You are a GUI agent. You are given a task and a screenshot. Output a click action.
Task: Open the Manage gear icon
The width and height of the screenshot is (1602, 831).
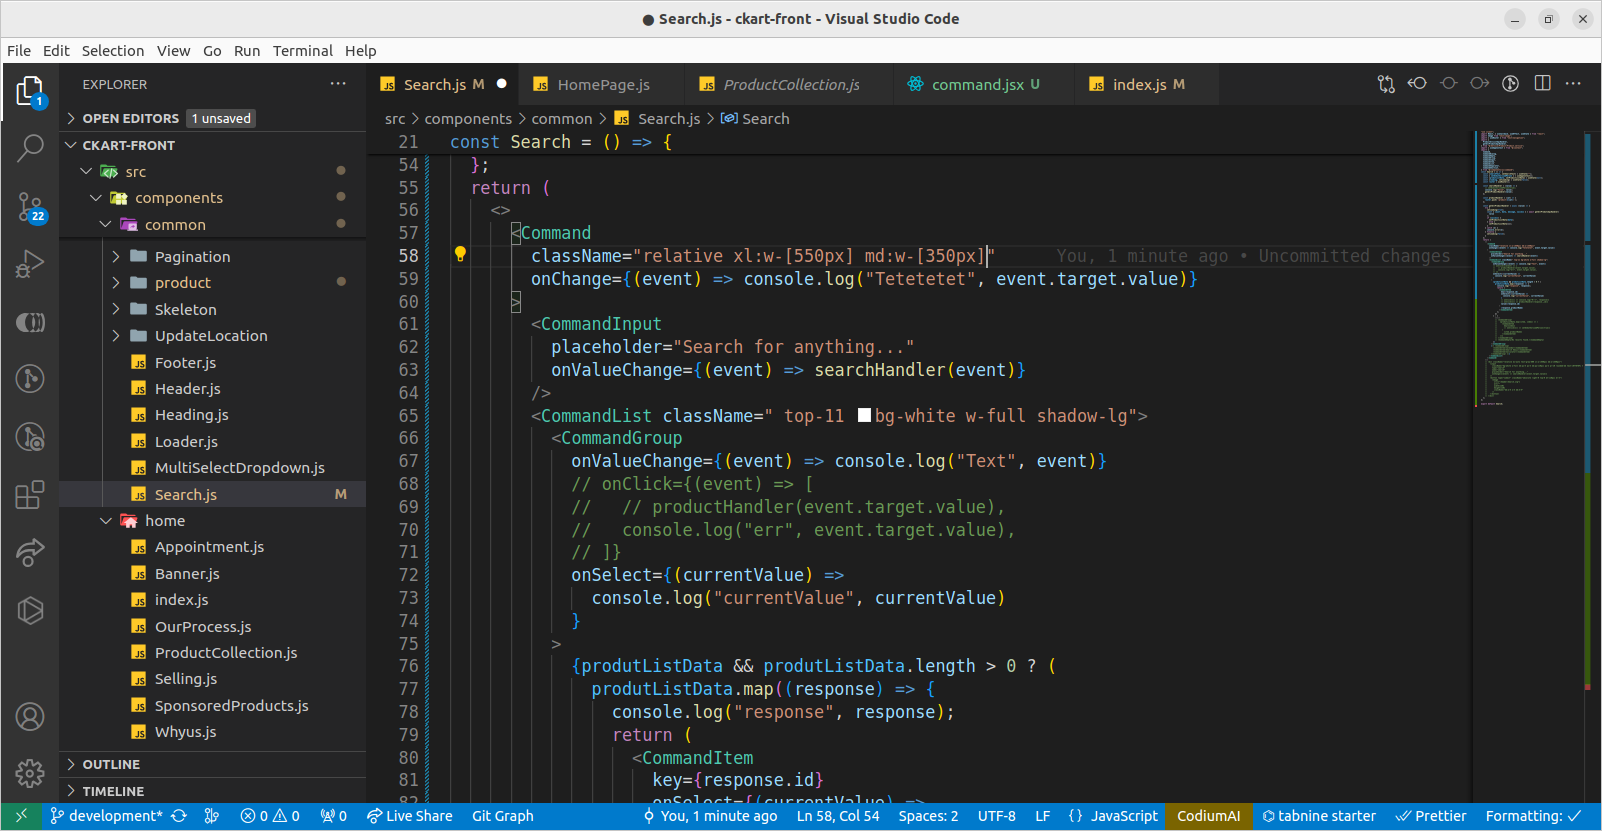(30, 772)
